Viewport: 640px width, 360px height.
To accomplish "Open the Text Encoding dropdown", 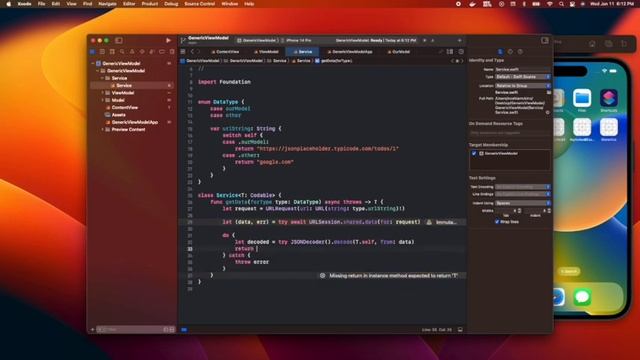I will [522, 187].
